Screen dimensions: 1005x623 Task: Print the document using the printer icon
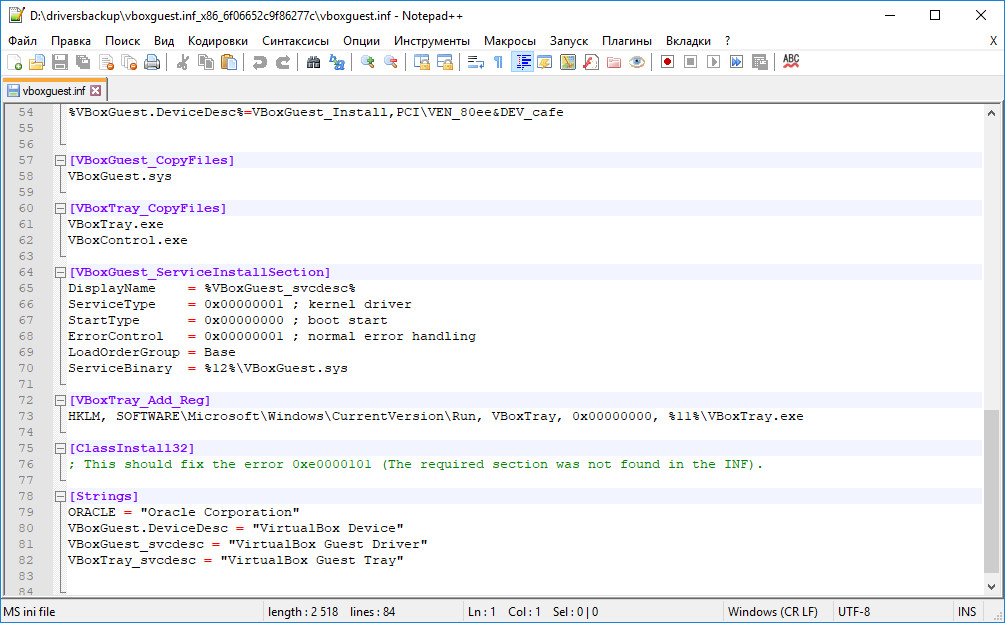(153, 62)
